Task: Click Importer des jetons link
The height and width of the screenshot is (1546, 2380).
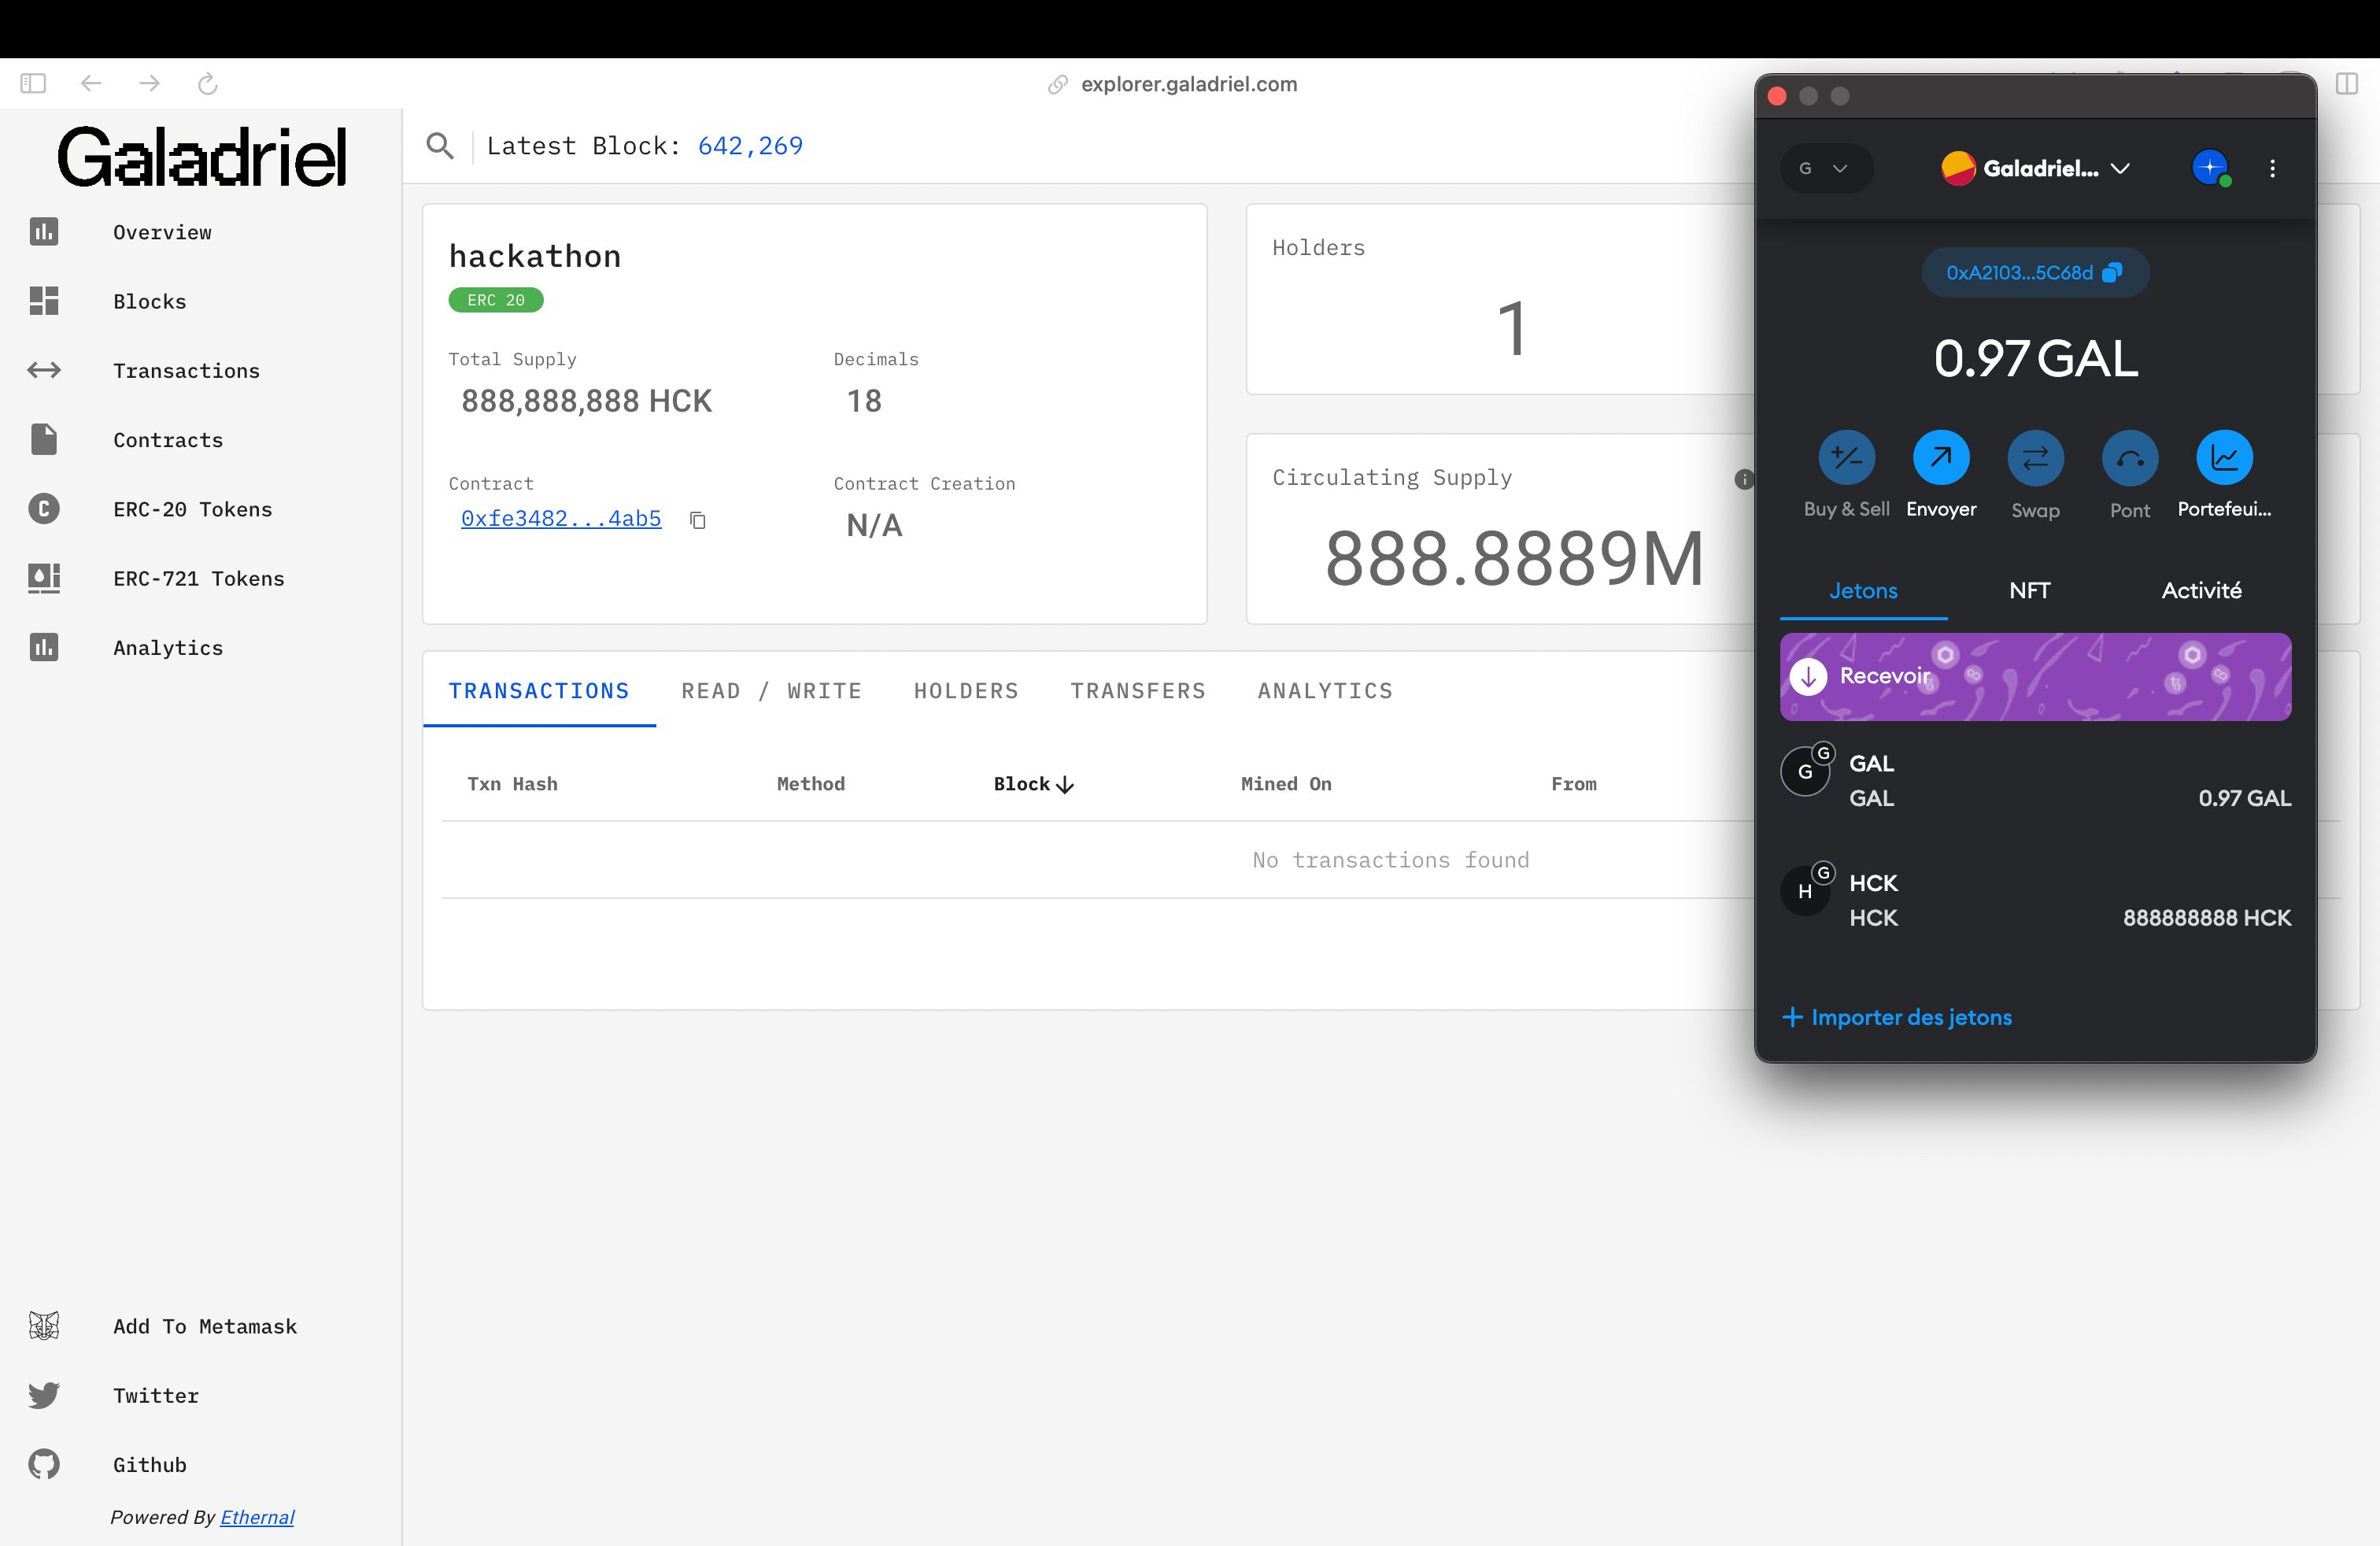Action: click(x=1897, y=1017)
